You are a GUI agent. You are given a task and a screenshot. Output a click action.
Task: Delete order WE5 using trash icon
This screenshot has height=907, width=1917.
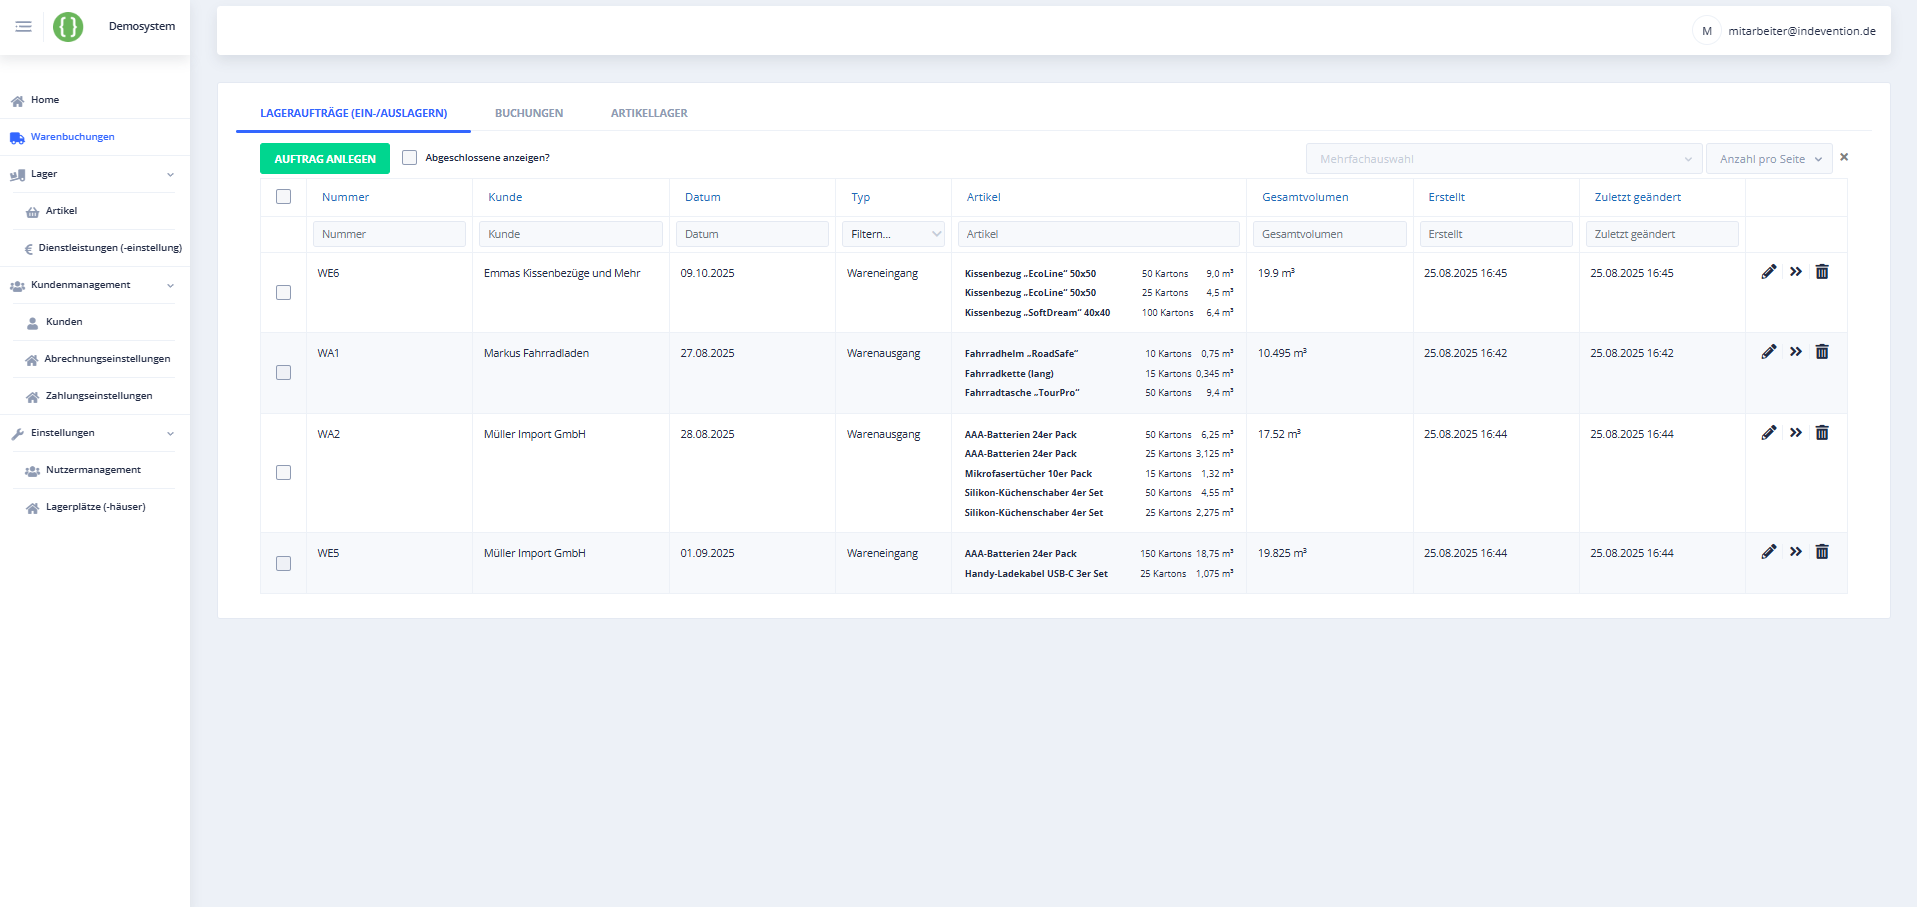coord(1821,552)
